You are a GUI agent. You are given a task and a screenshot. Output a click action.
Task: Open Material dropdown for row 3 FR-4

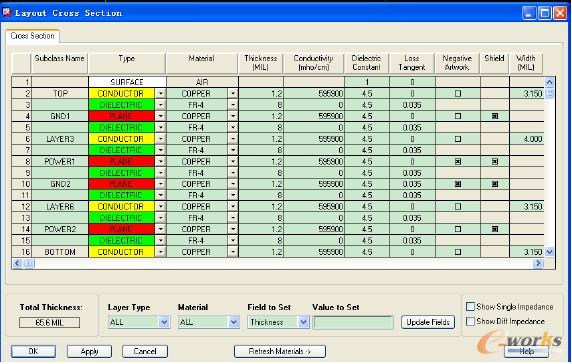tap(233, 105)
